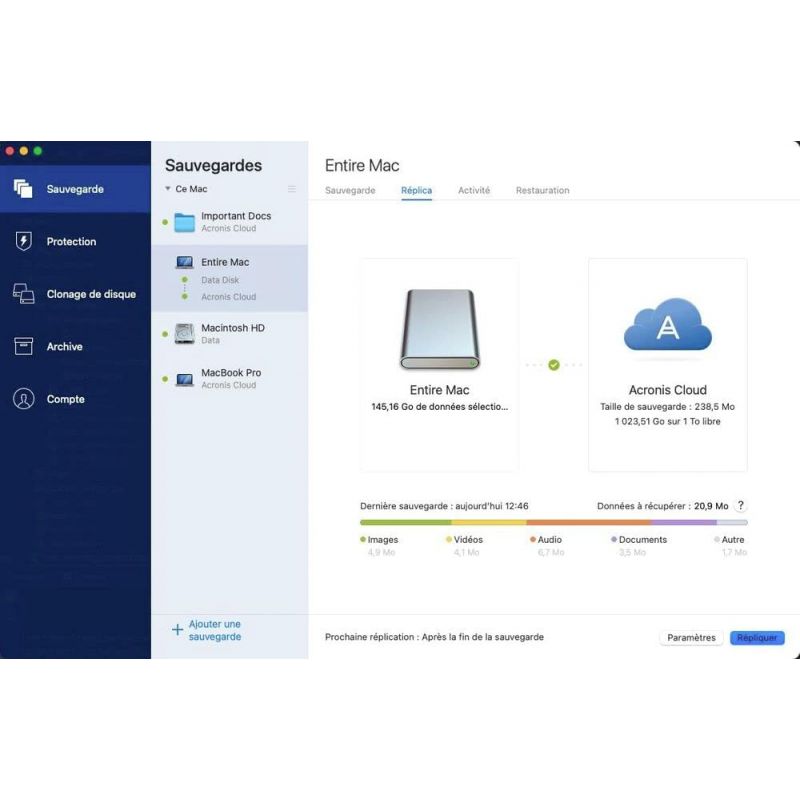
Task: Click the Acronis Cloud destination icon
Action: (x=667, y=326)
